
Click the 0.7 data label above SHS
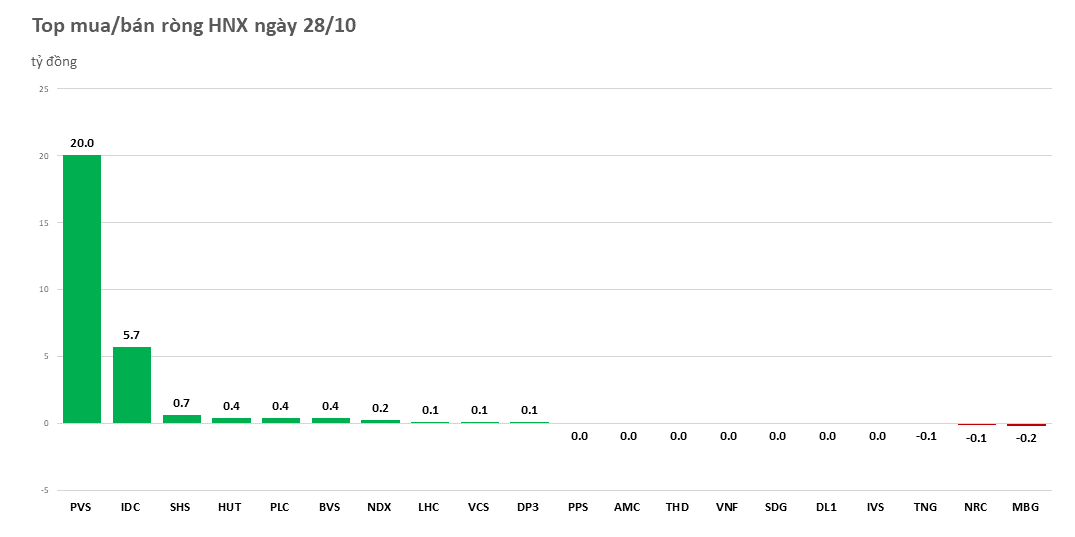[181, 402]
